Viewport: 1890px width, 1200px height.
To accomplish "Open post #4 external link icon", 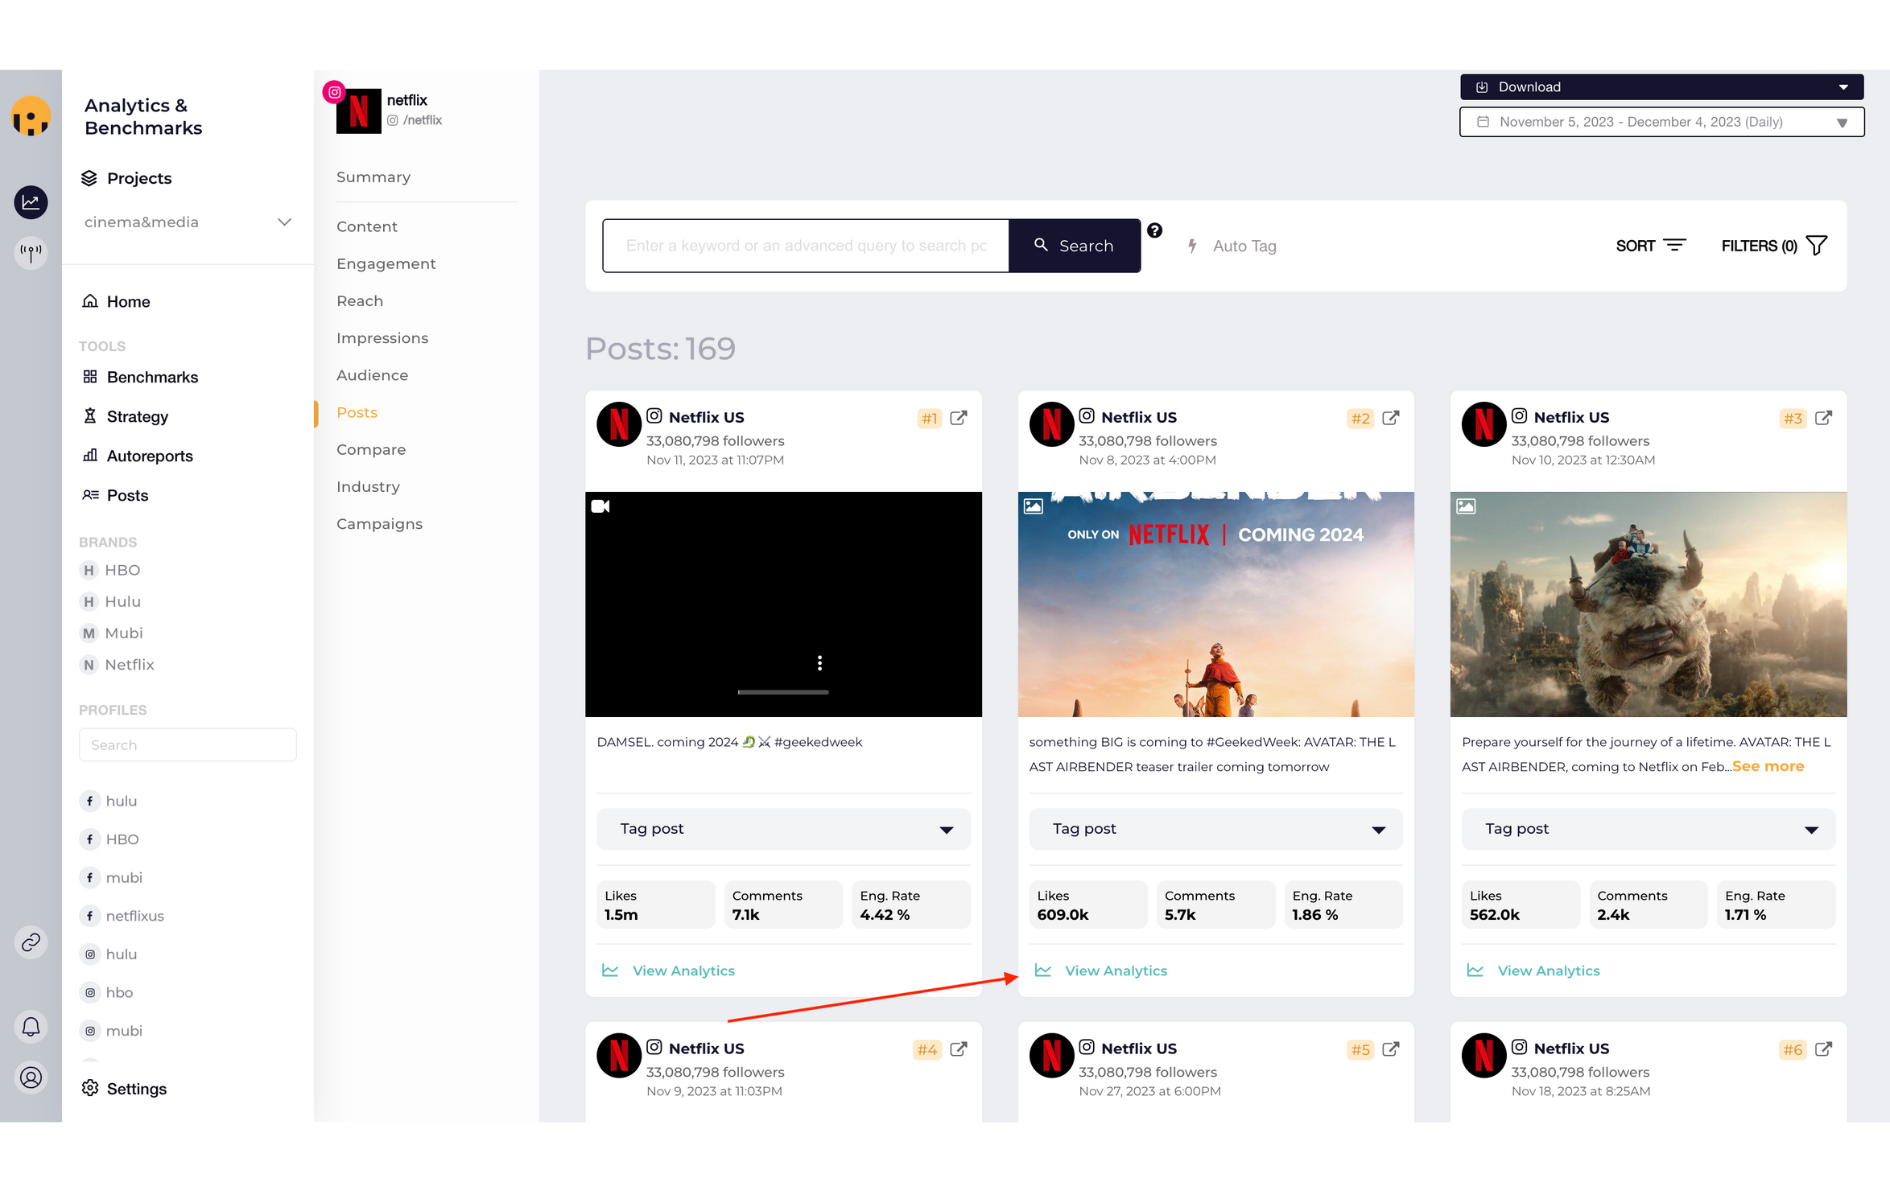I will pos(959,1049).
